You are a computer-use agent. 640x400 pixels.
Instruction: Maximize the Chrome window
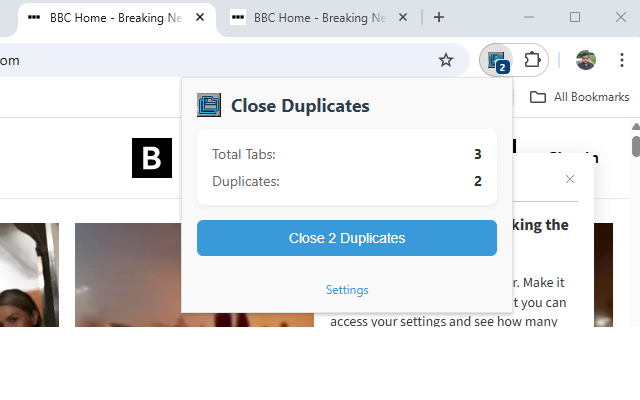click(x=575, y=17)
